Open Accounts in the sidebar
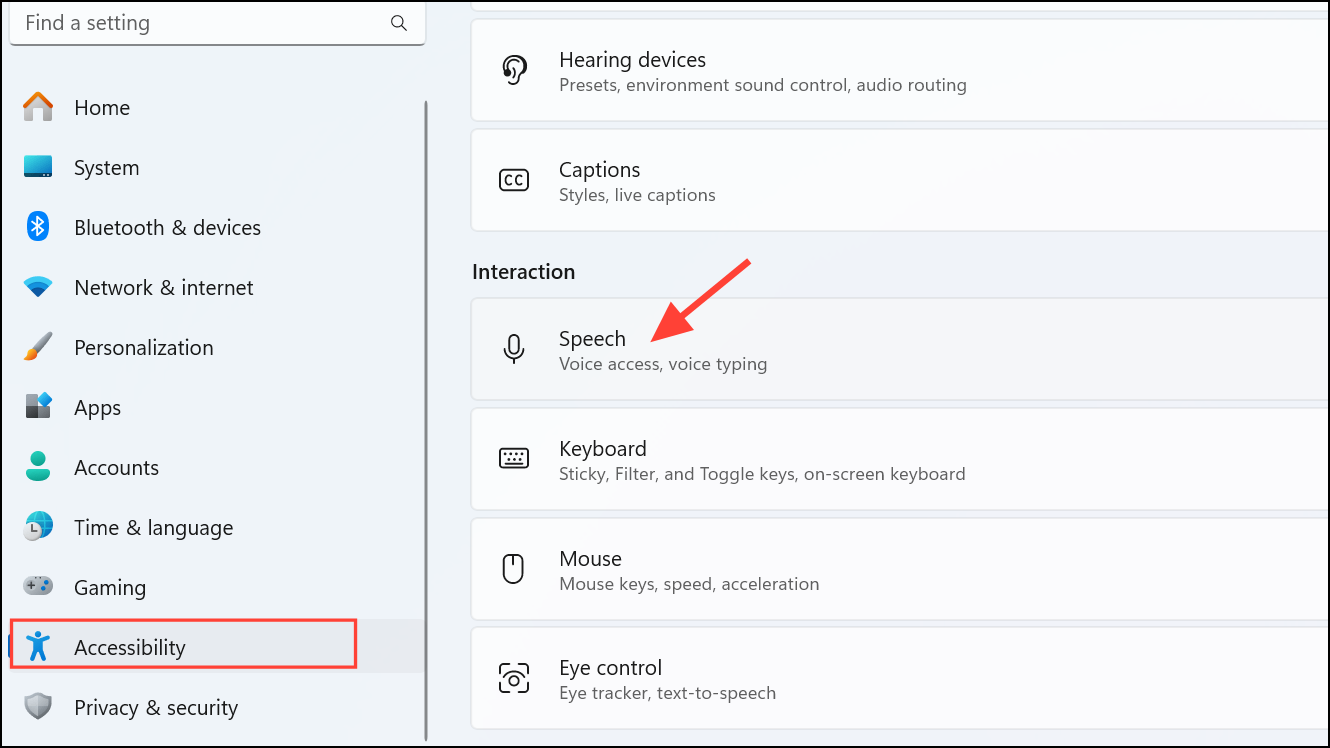This screenshot has width=1330, height=748. (116, 468)
